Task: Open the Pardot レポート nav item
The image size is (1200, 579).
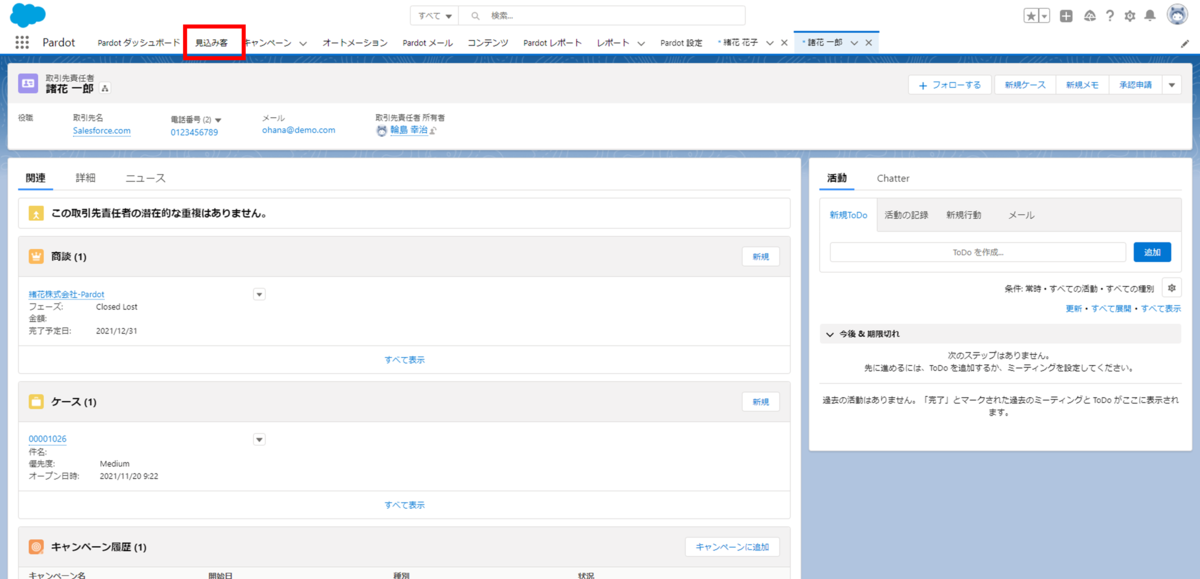Action: [552, 43]
